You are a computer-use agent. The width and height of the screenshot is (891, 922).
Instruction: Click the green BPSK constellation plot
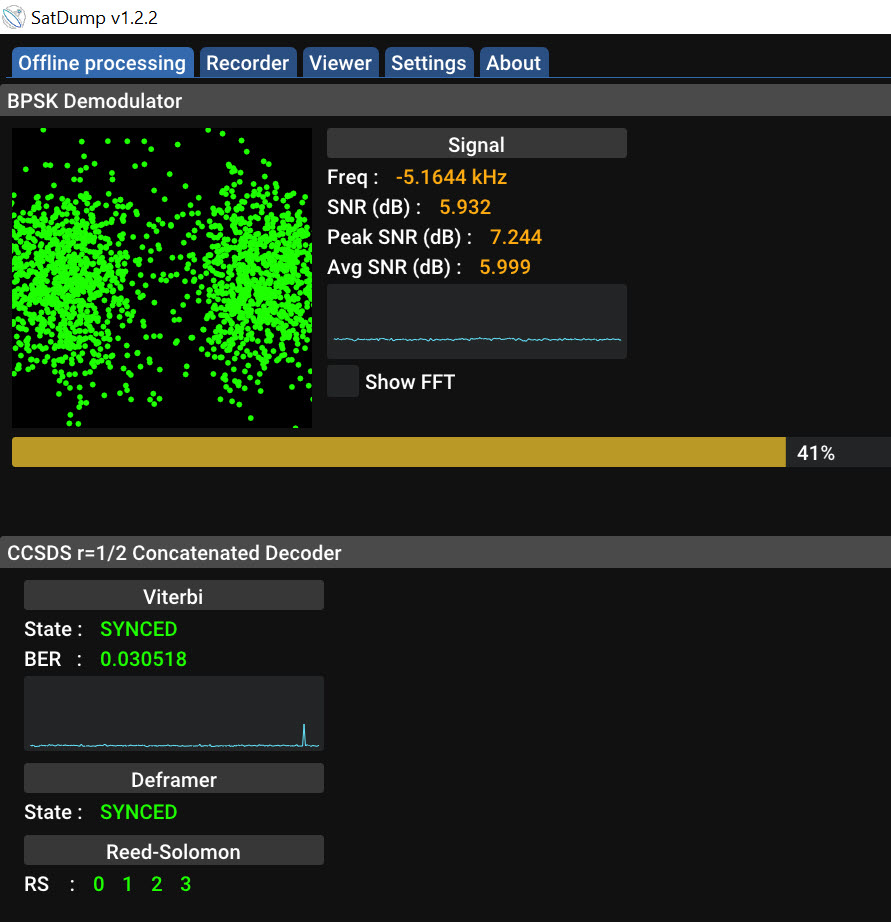pos(161,278)
